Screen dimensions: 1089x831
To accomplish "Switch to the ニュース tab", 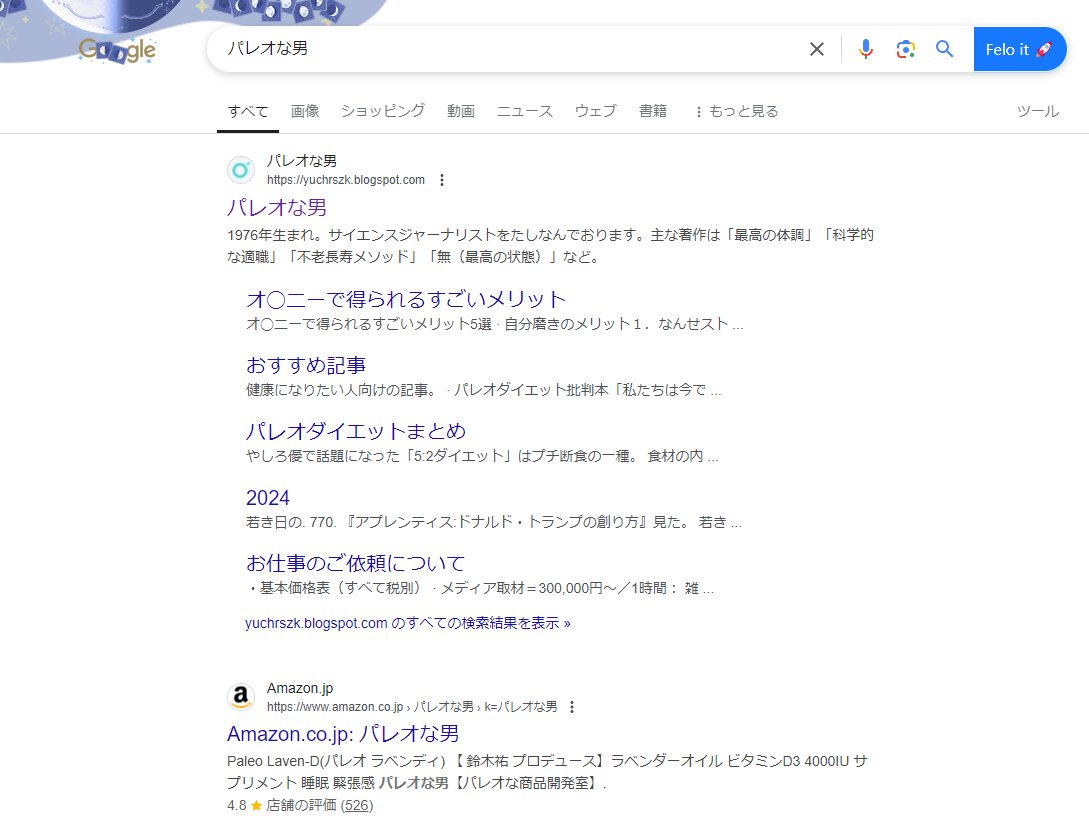I will 524,111.
